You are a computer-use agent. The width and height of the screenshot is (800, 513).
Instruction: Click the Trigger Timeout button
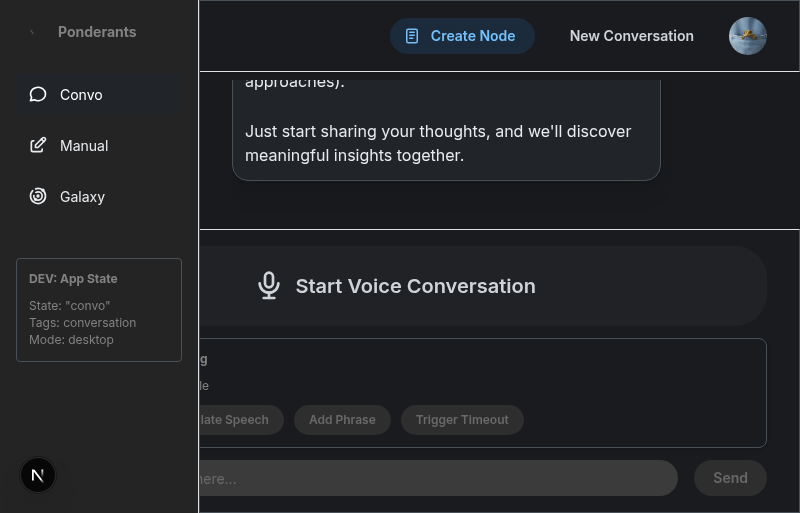(462, 420)
